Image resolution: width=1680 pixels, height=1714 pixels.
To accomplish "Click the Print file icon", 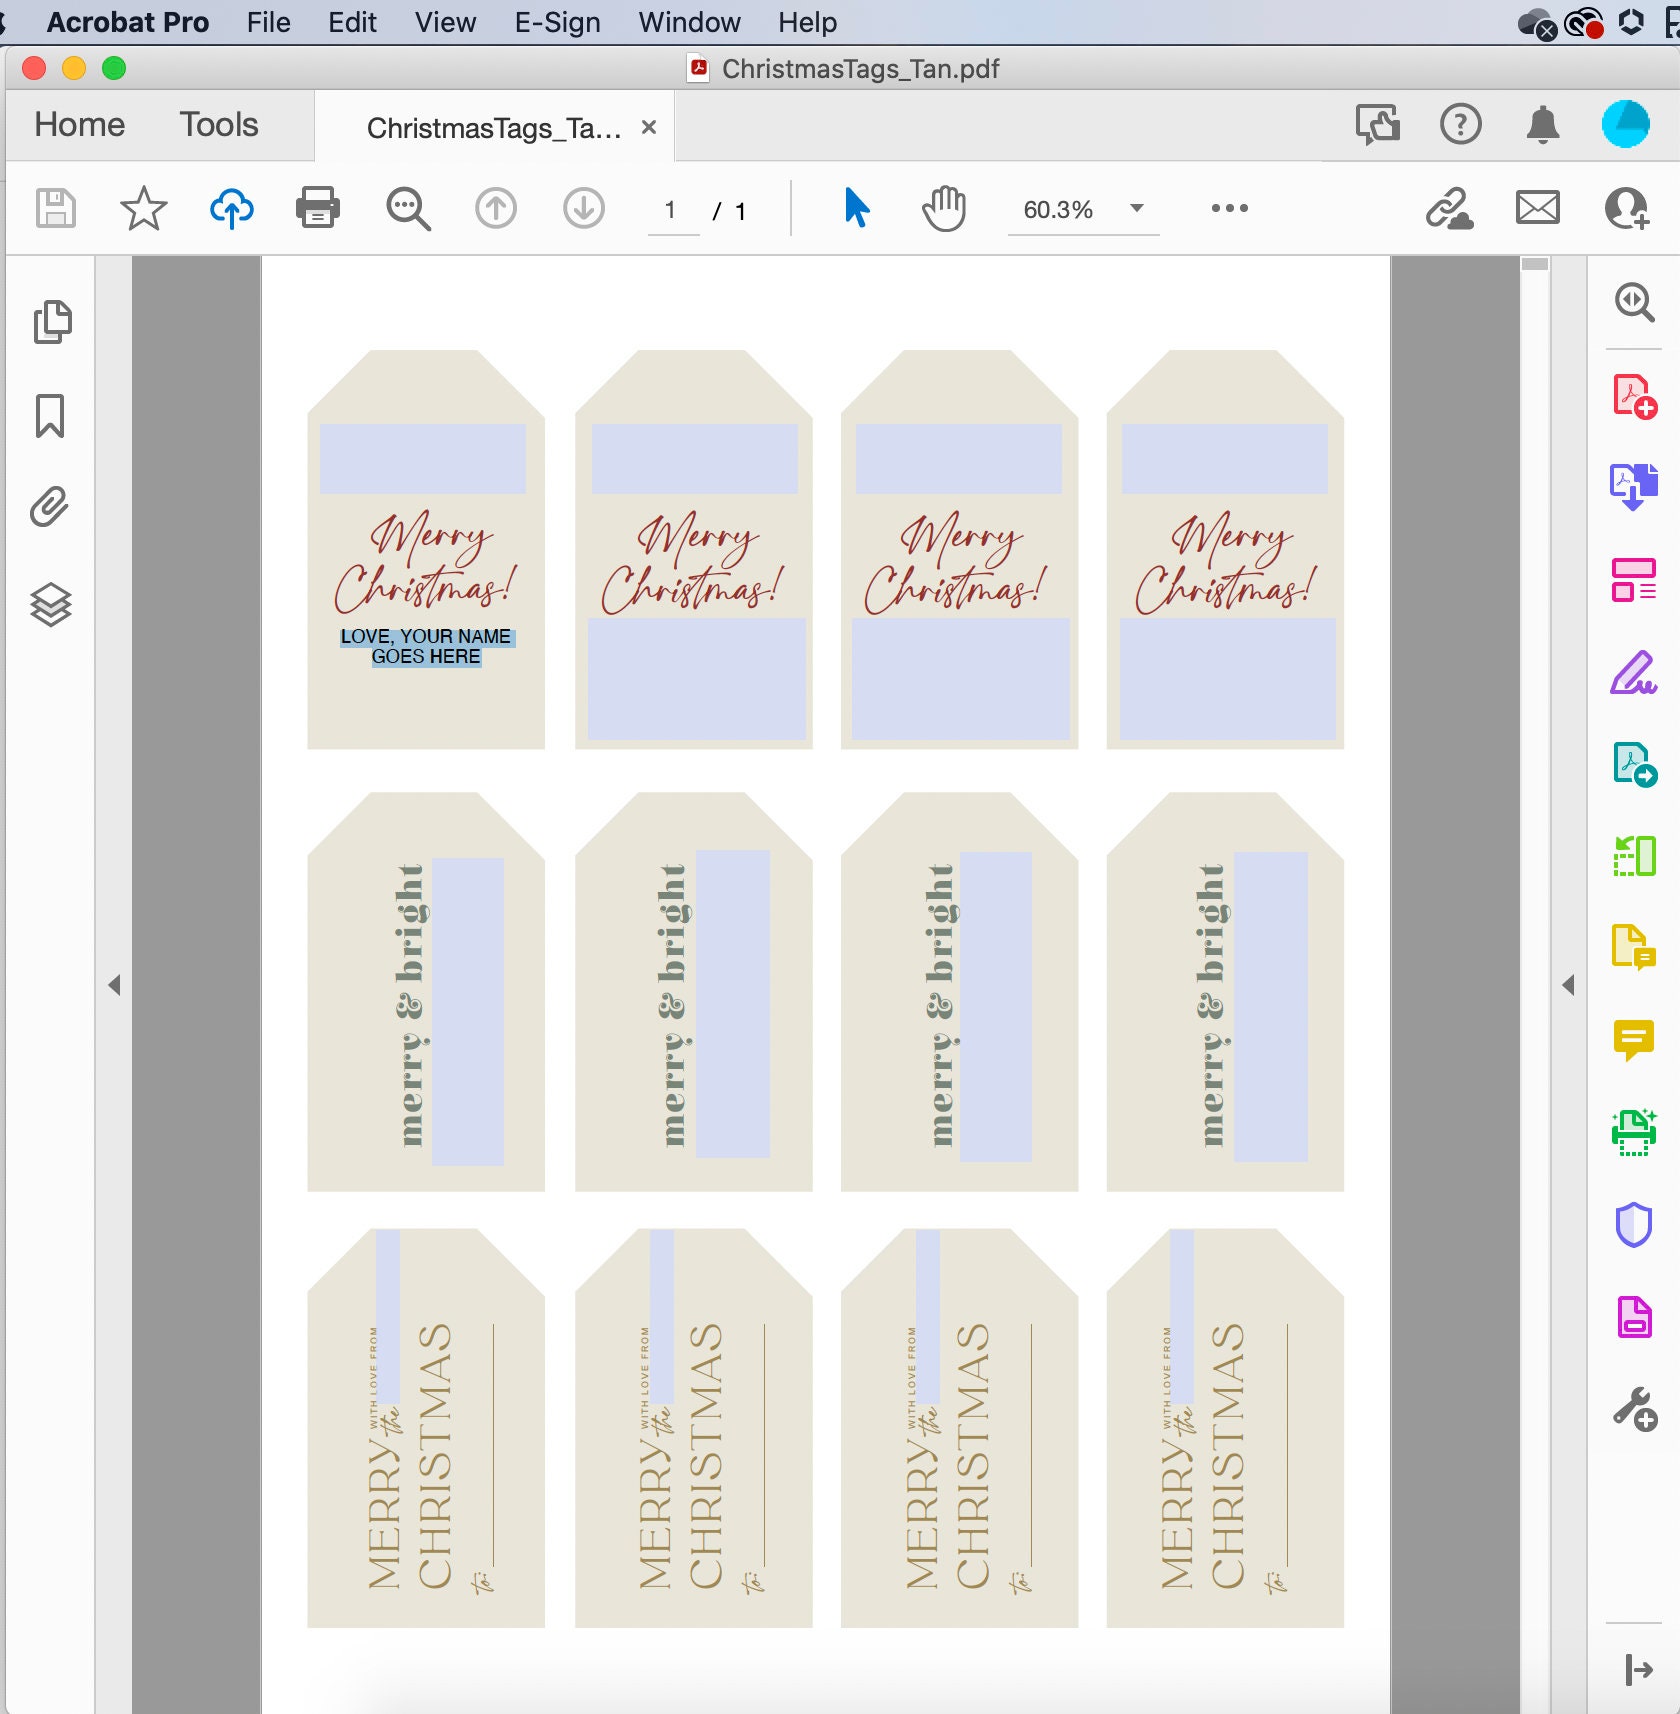I will coord(318,209).
